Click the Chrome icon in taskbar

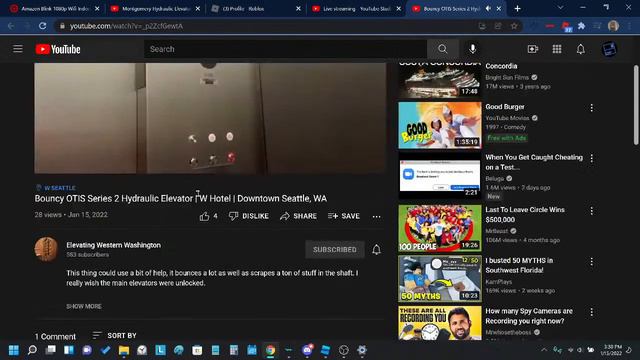point(270,350)
